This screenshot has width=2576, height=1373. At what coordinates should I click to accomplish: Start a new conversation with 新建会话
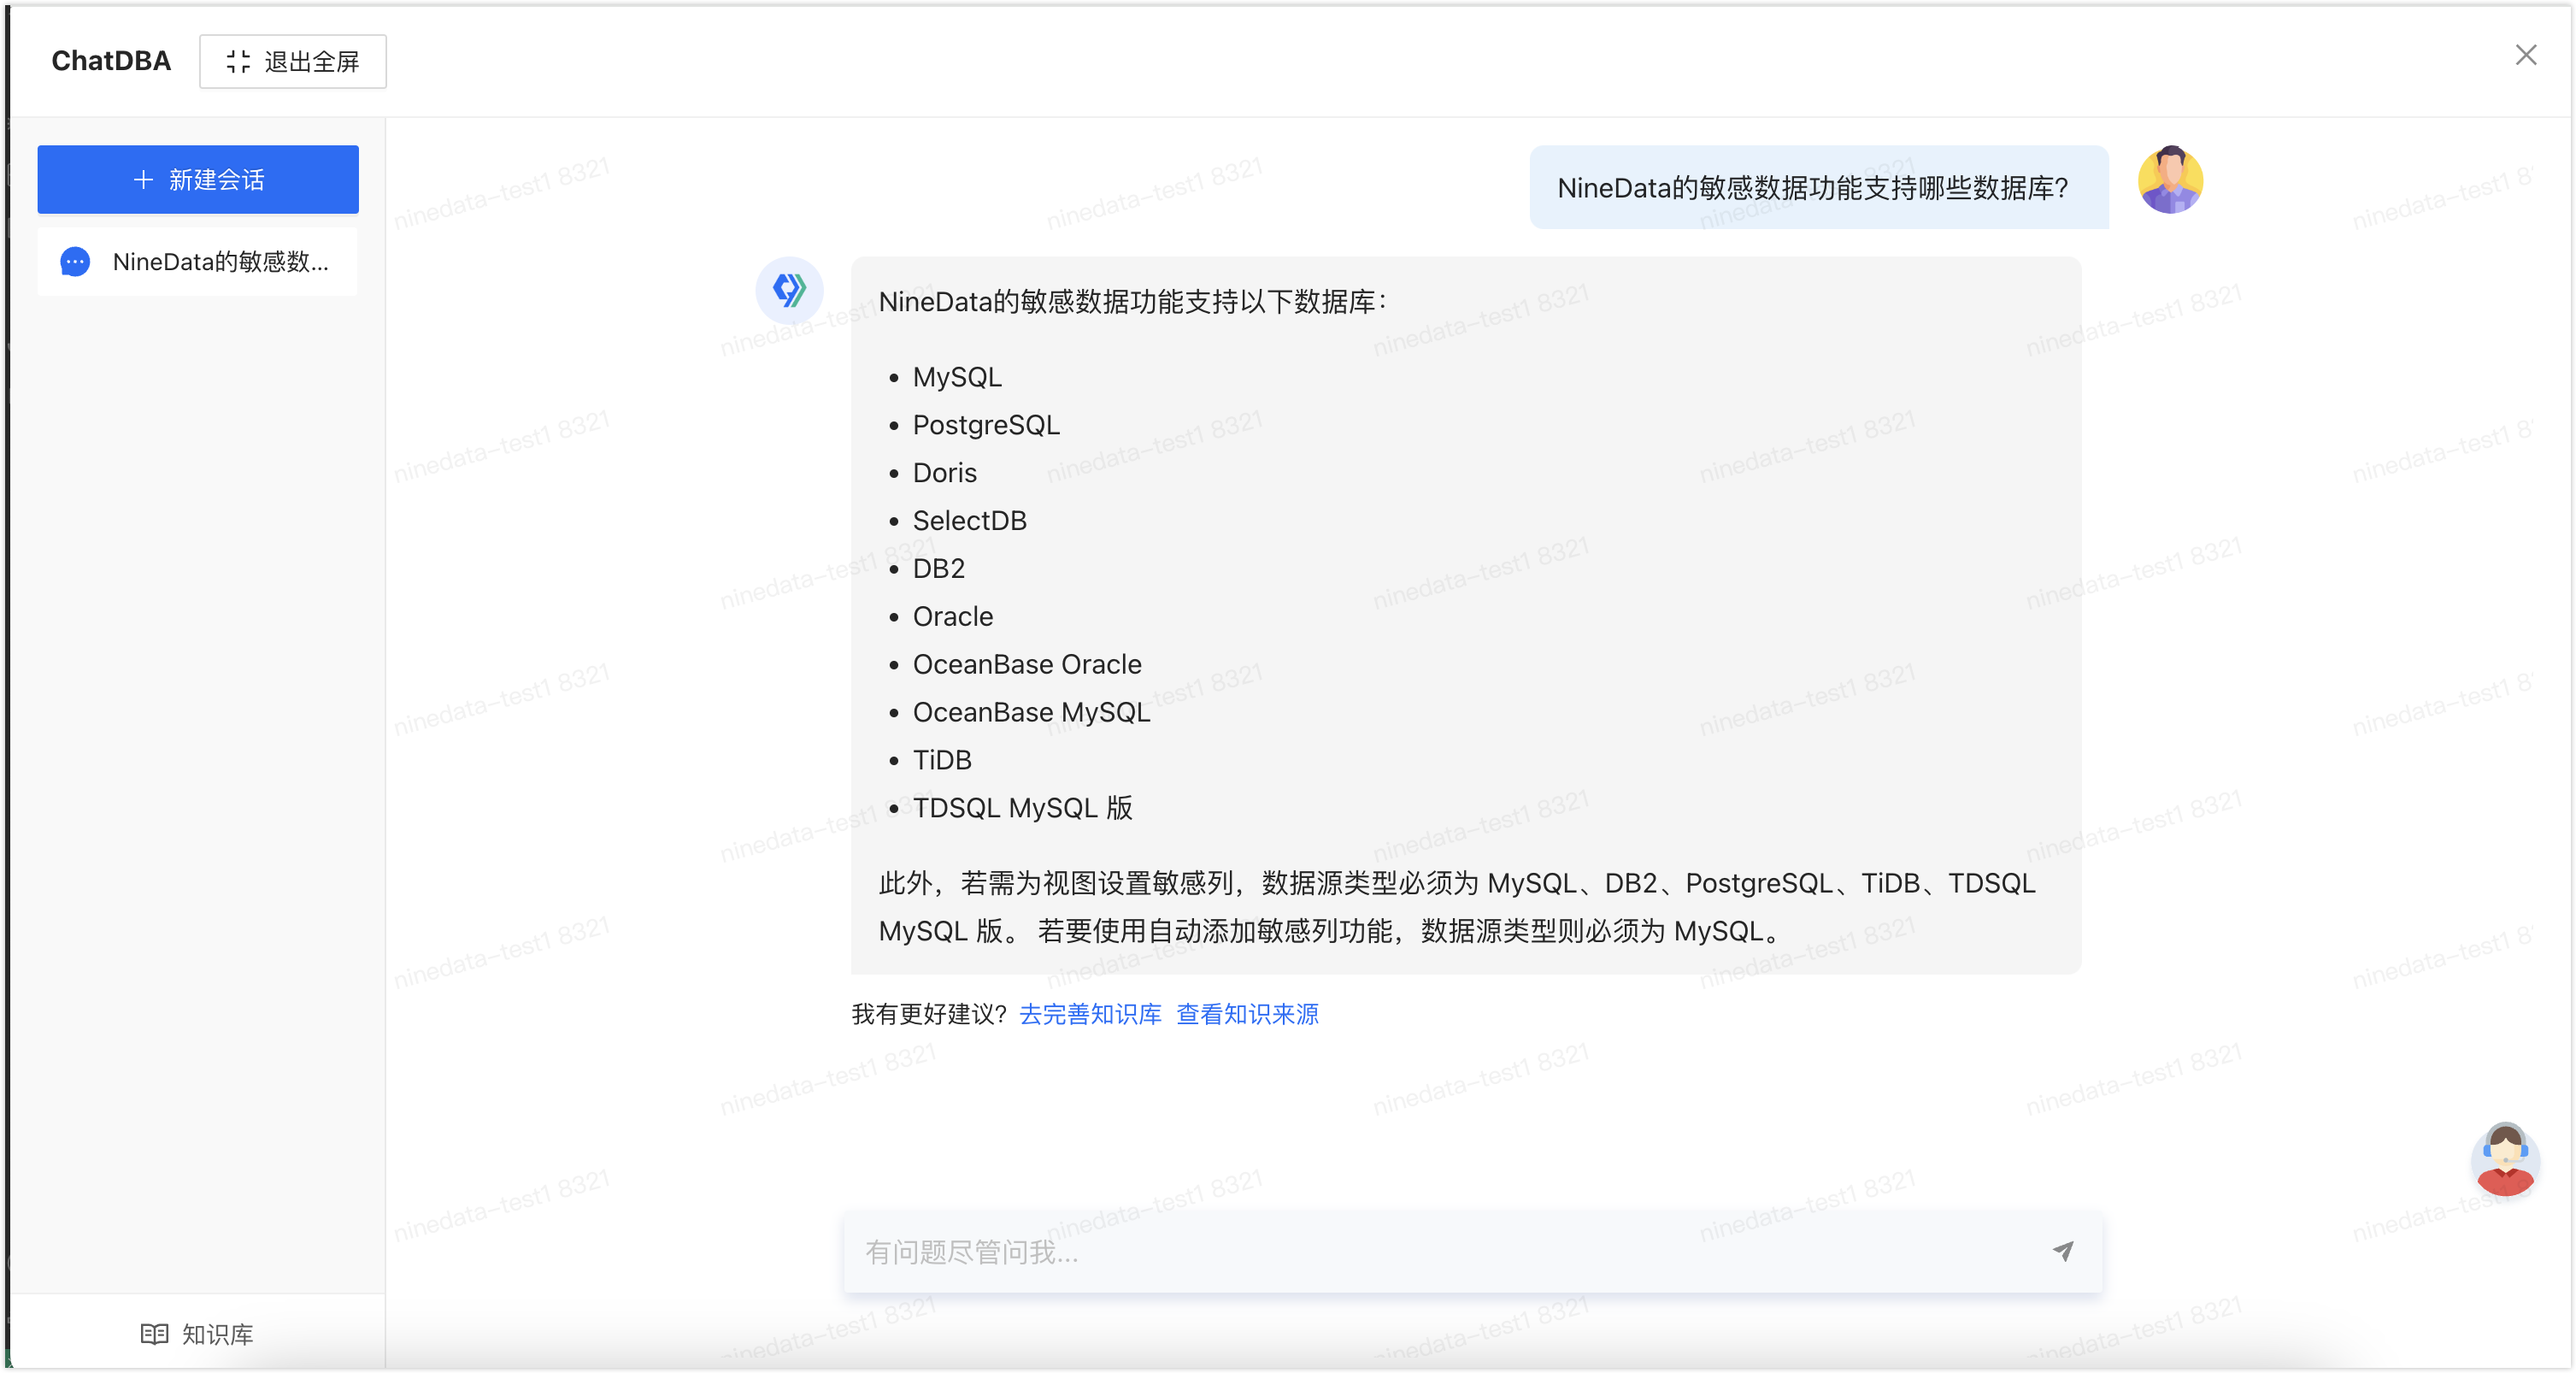(198, 179)
